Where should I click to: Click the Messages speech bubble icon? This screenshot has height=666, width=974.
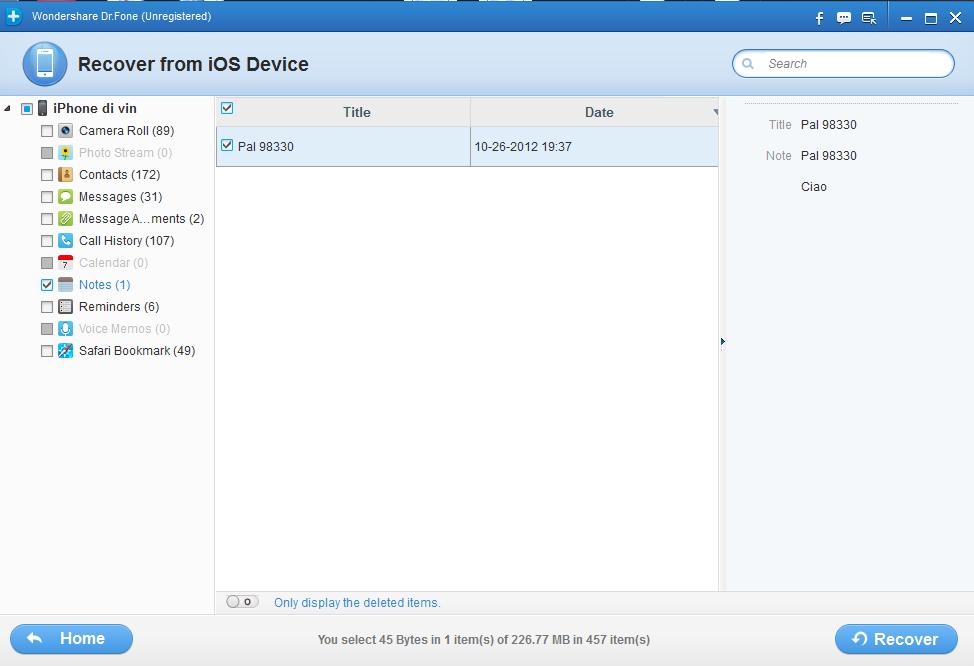[x=65, y=197]
